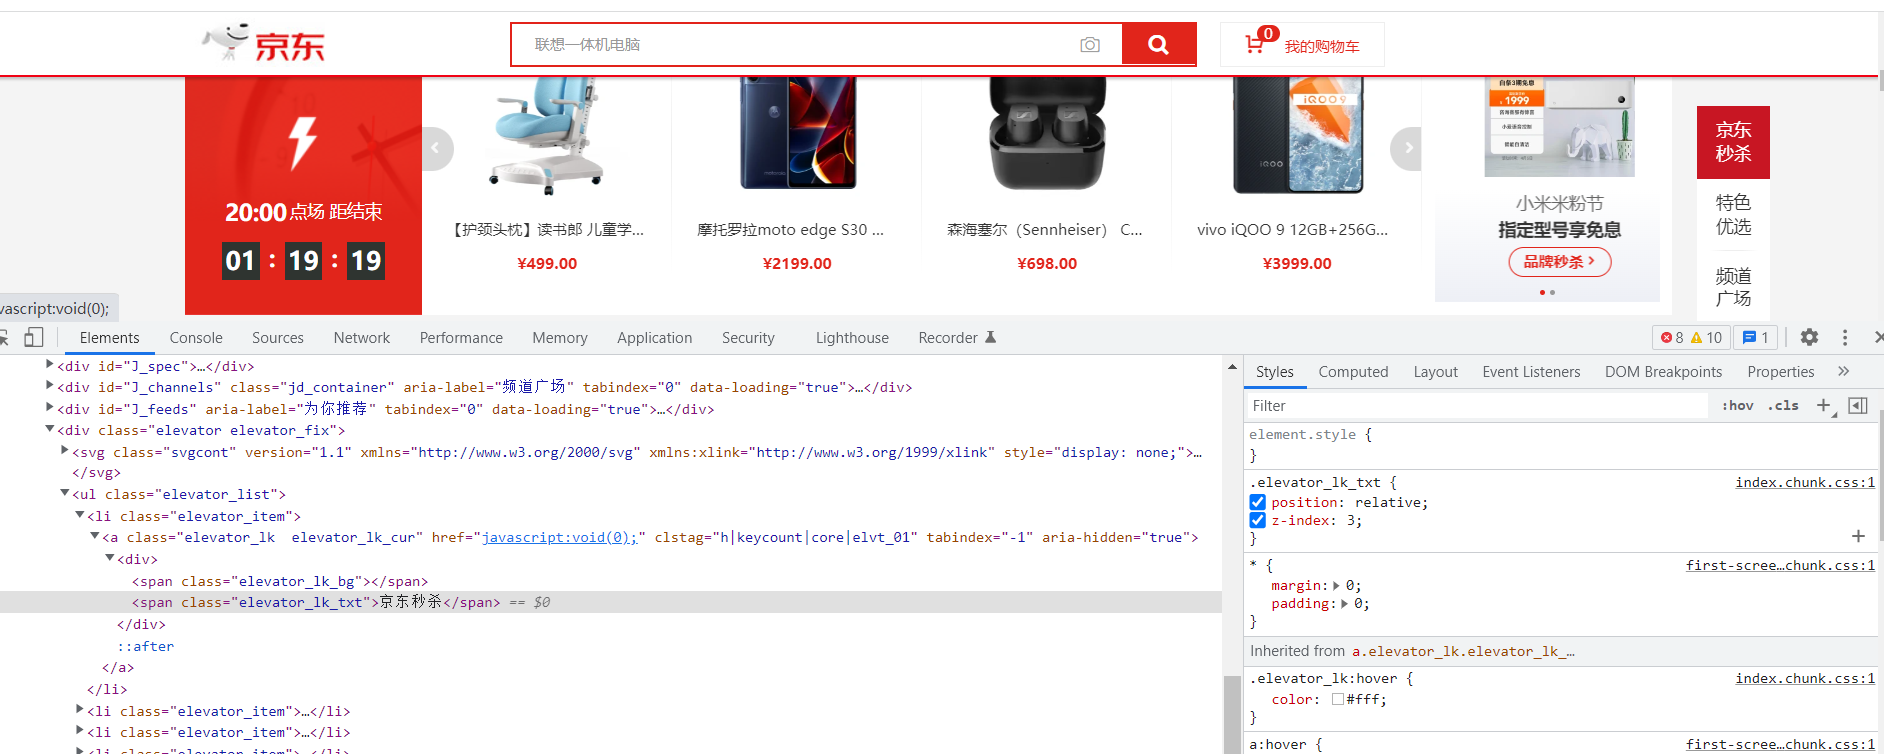Open the Computed styles tab

(x=1353, y=372)
